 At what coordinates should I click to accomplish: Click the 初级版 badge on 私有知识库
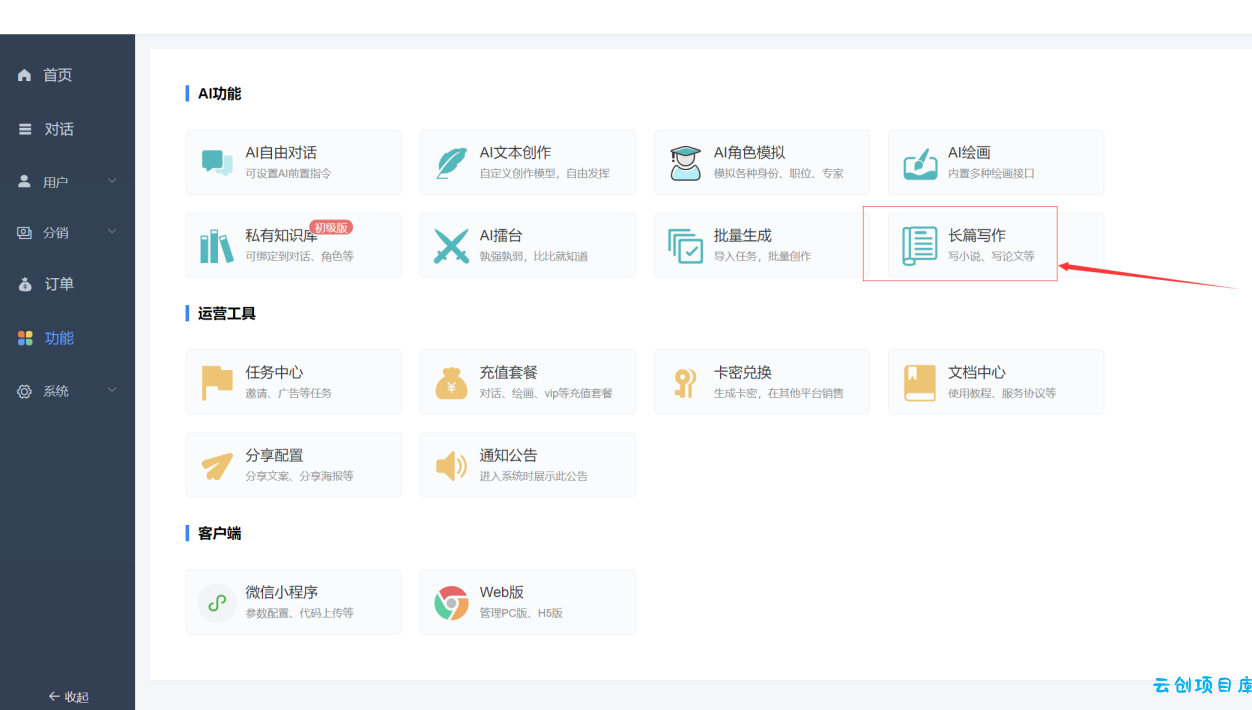point(331,227)
